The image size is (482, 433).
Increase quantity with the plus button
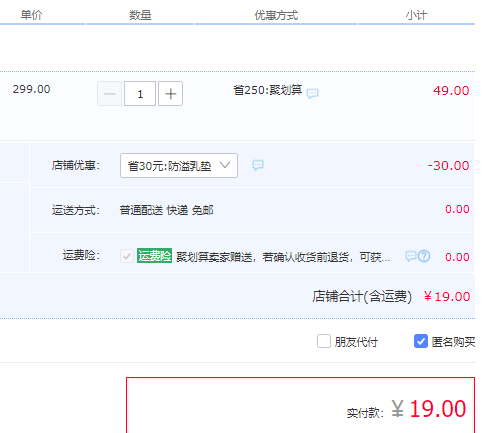pyautogui.click(x=170, y=94)
